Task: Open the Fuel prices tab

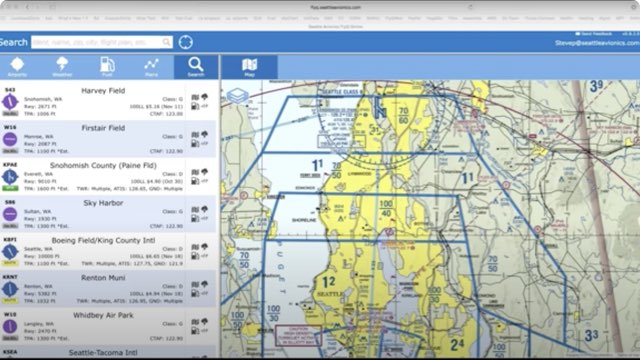Action: coord(107,67)
